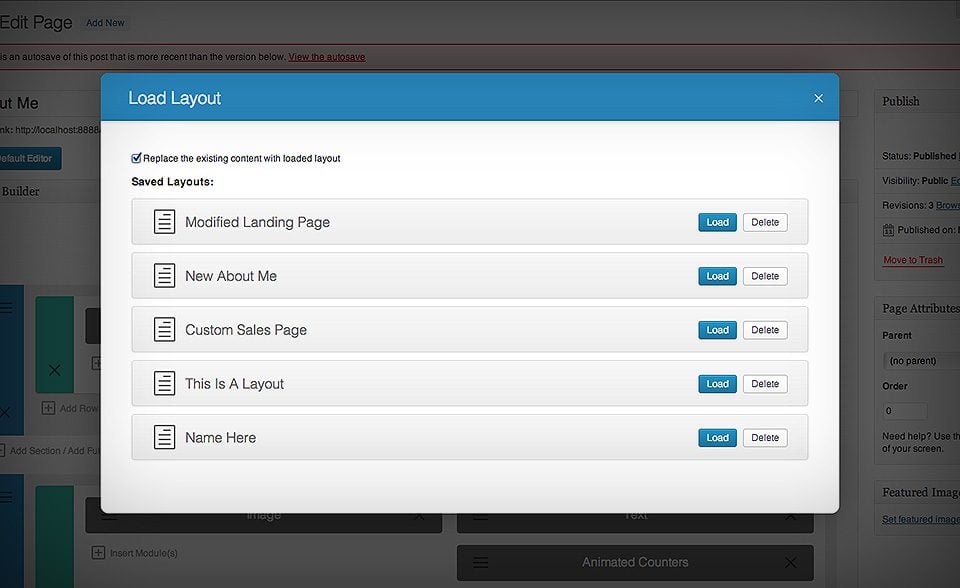Select the Name Here layout name

[220, 438]
